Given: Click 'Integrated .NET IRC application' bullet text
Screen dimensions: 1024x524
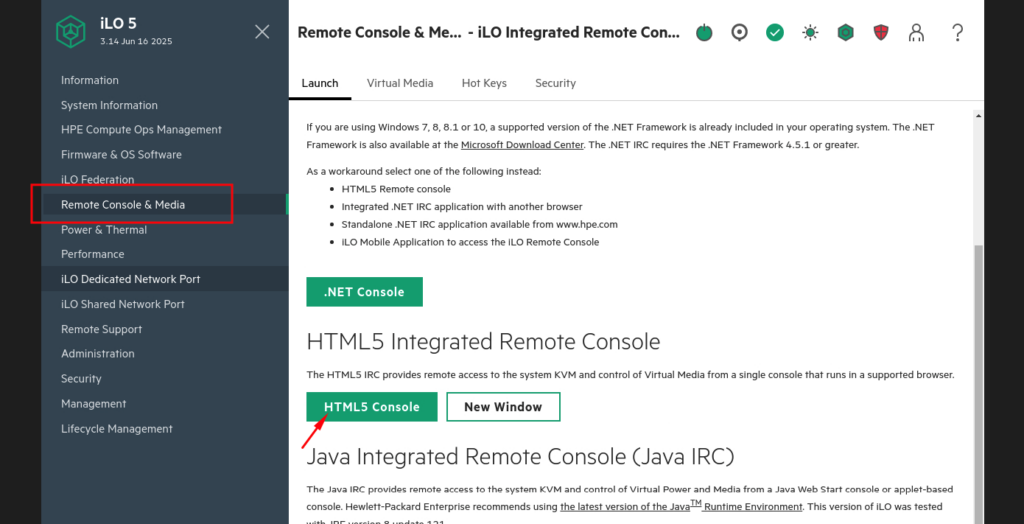Looking at the screenshot, I should (462, 206).
